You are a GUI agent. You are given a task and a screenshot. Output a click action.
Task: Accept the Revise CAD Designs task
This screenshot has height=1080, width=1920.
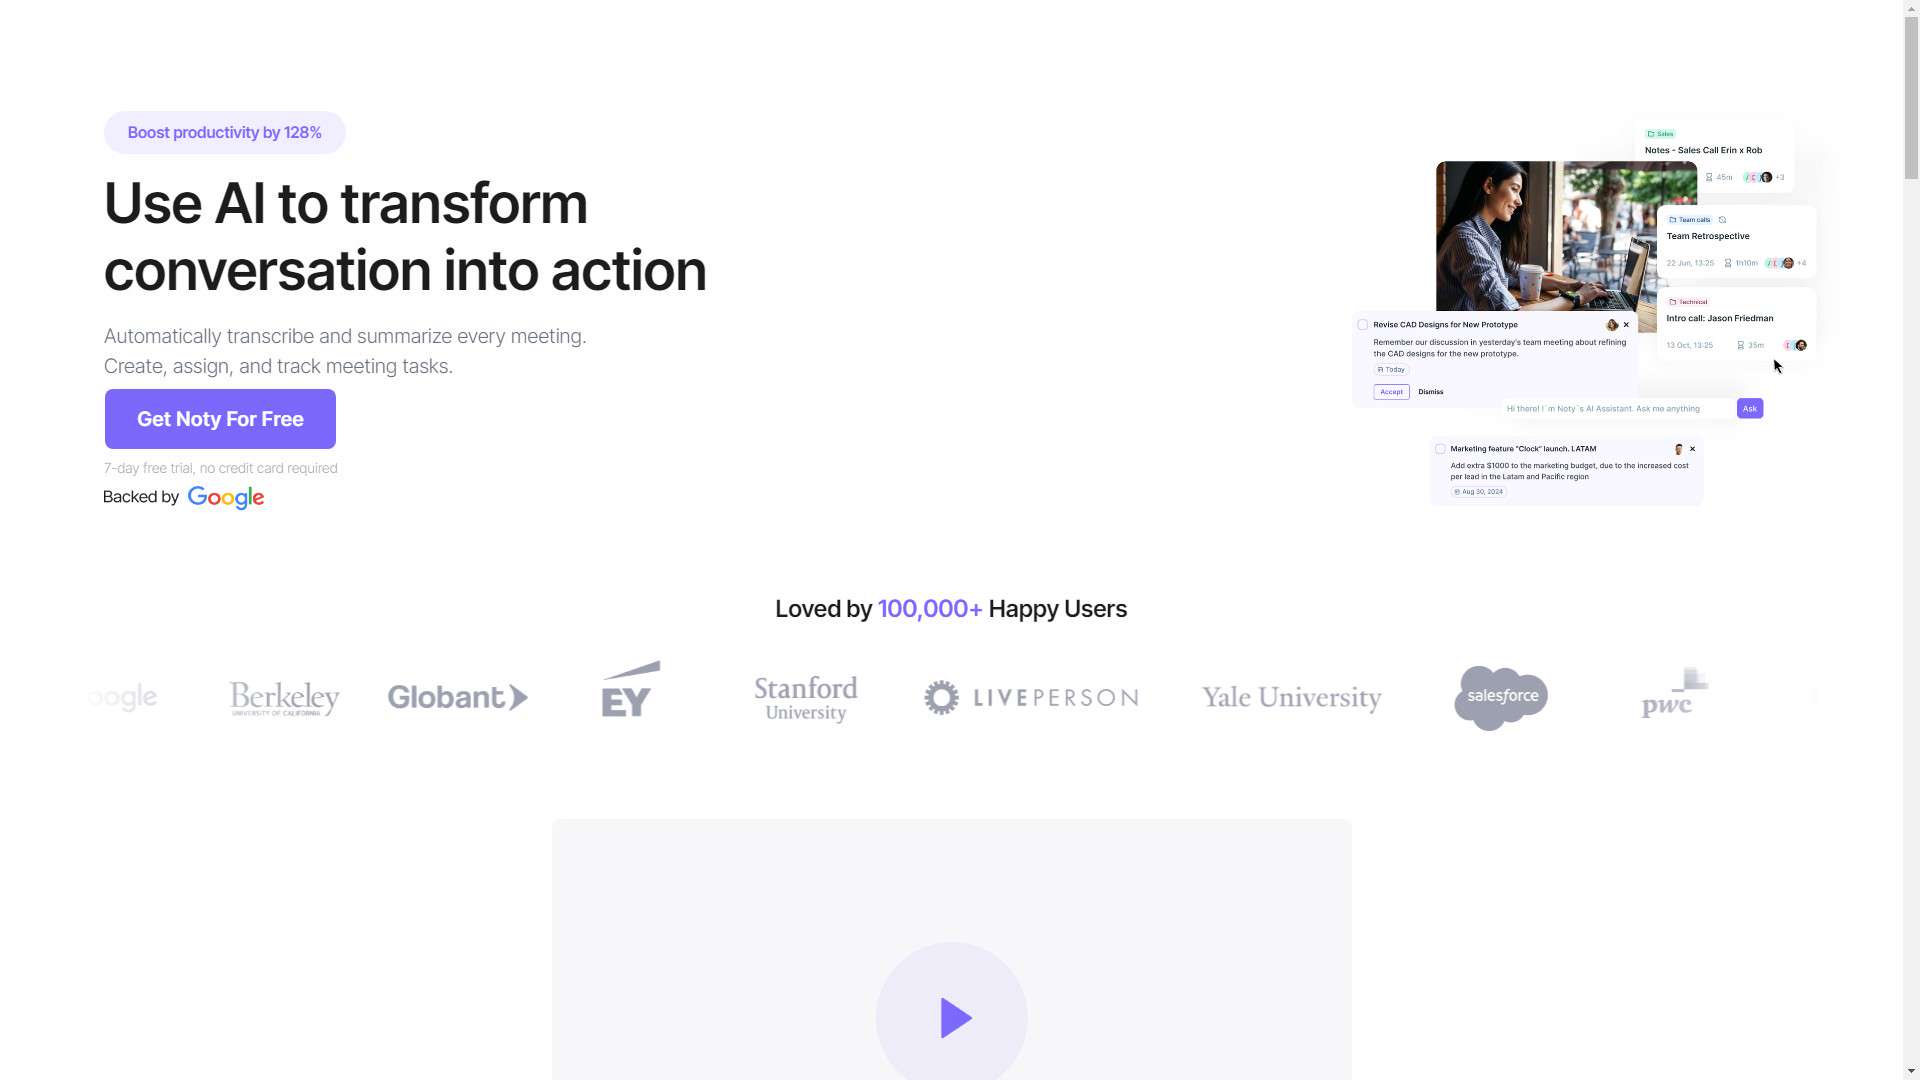(1392, 392)
